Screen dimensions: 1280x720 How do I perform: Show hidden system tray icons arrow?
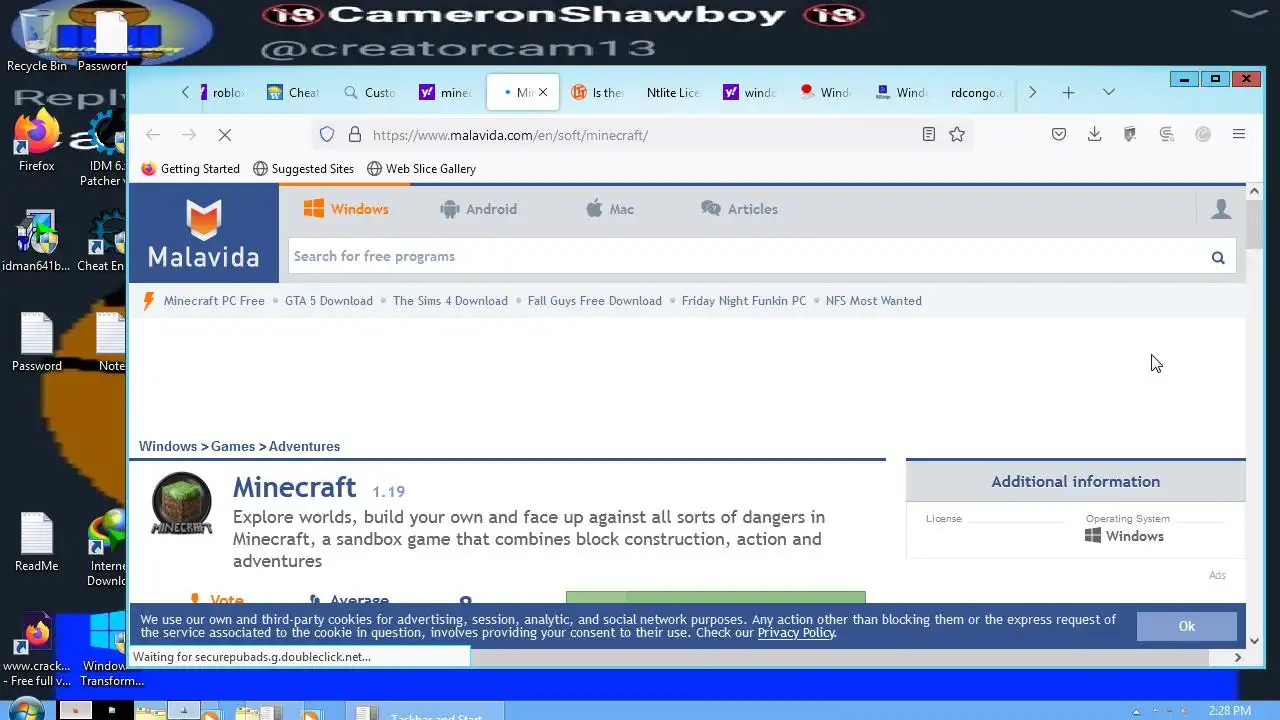point(1136,711)
